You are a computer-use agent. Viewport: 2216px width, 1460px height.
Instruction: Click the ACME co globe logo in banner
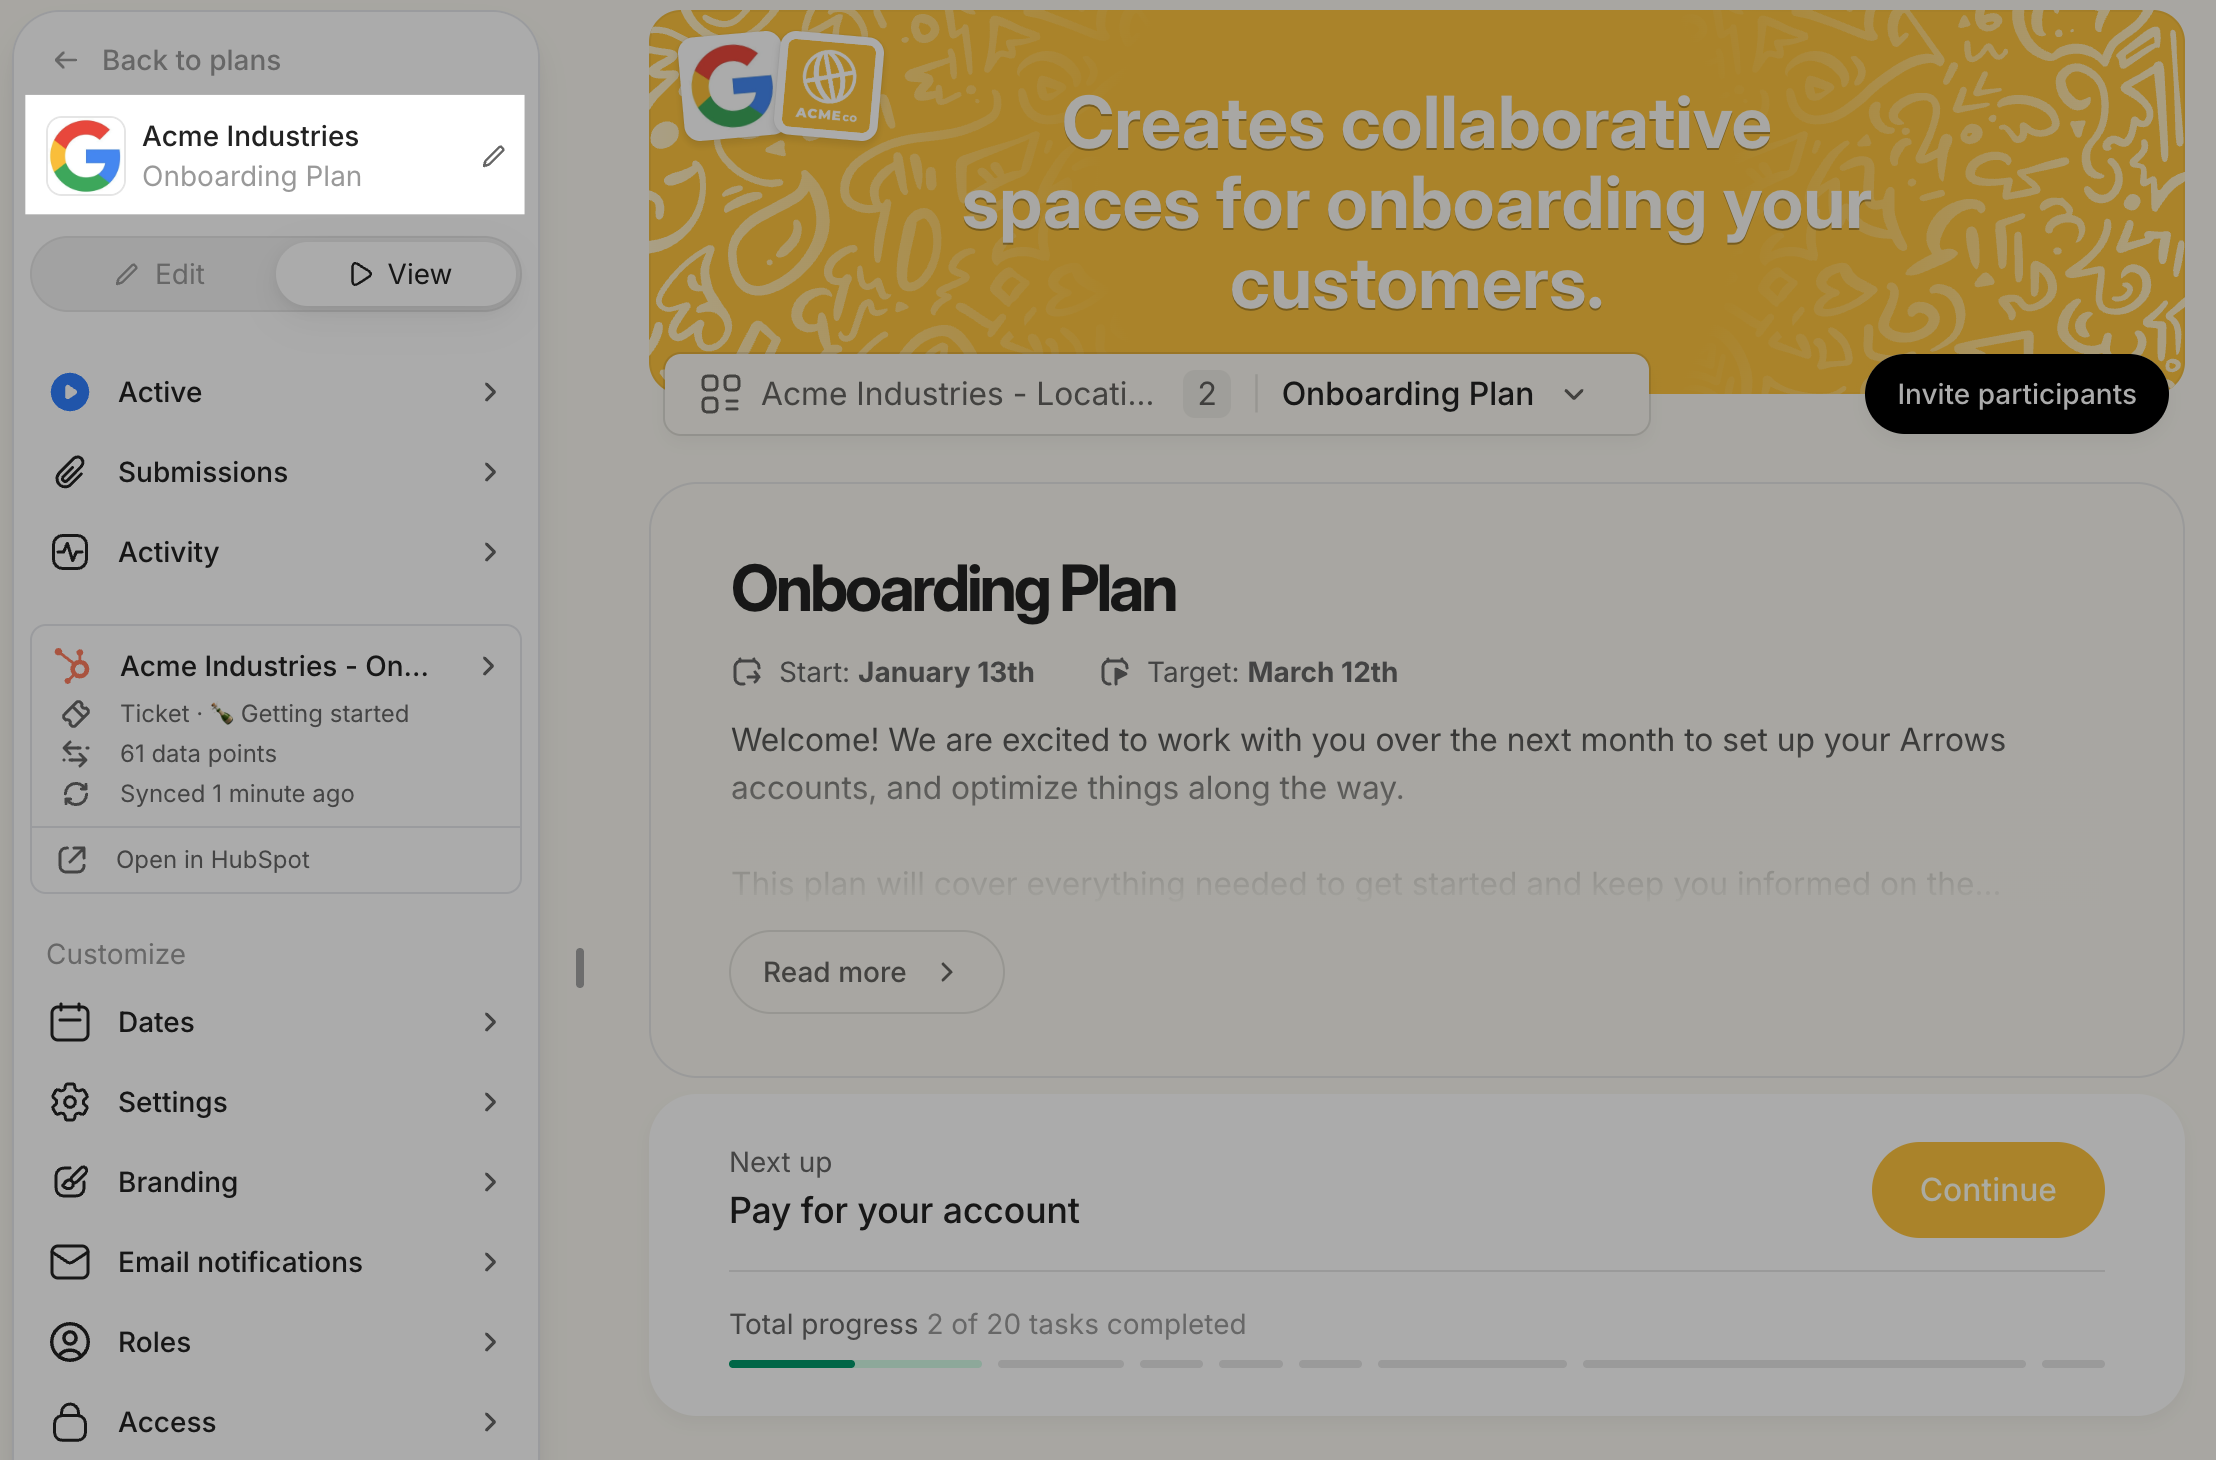[x=829, y=85]
